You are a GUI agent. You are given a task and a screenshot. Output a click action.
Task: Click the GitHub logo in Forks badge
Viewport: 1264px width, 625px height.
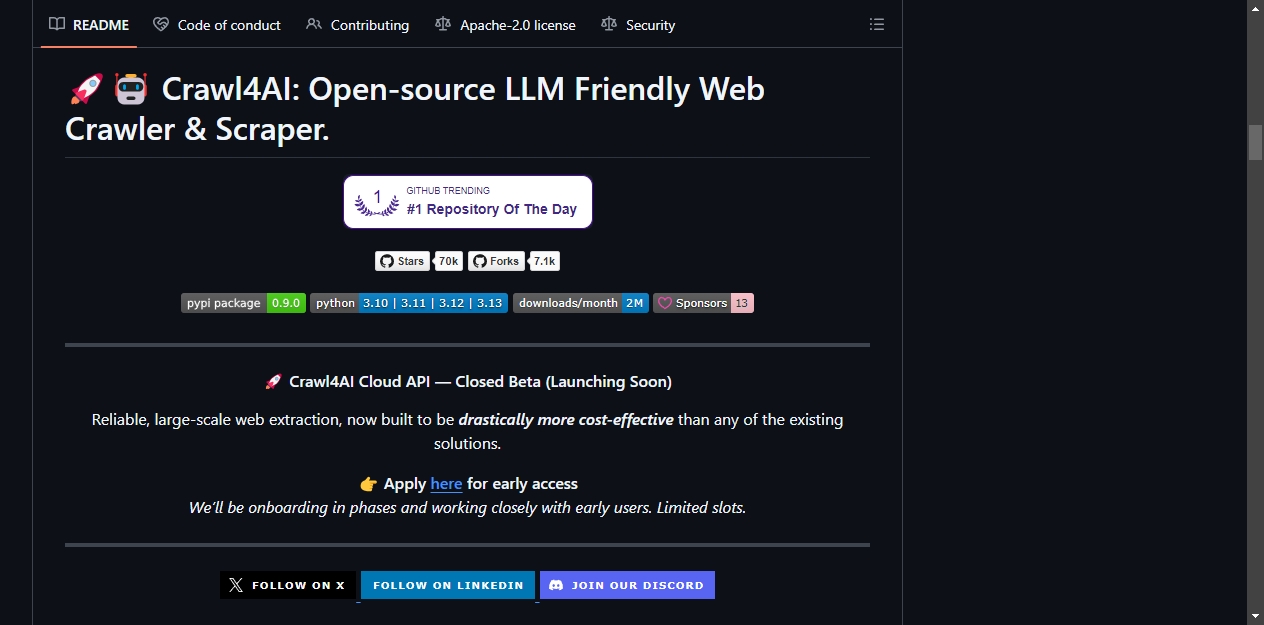(x=479, y=261)
